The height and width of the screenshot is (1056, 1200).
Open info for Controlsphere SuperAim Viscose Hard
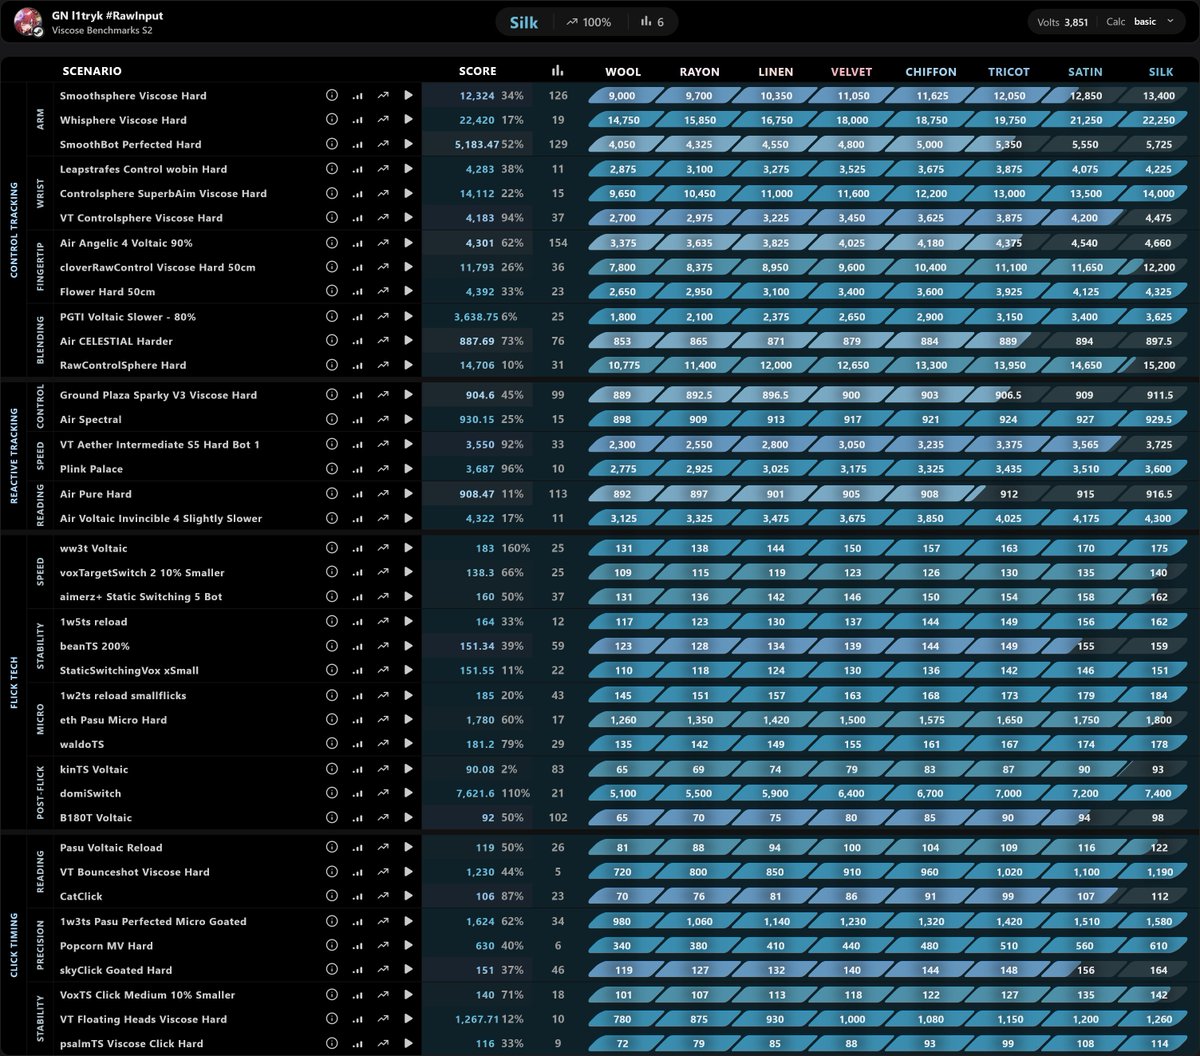[x=332, y=193]
